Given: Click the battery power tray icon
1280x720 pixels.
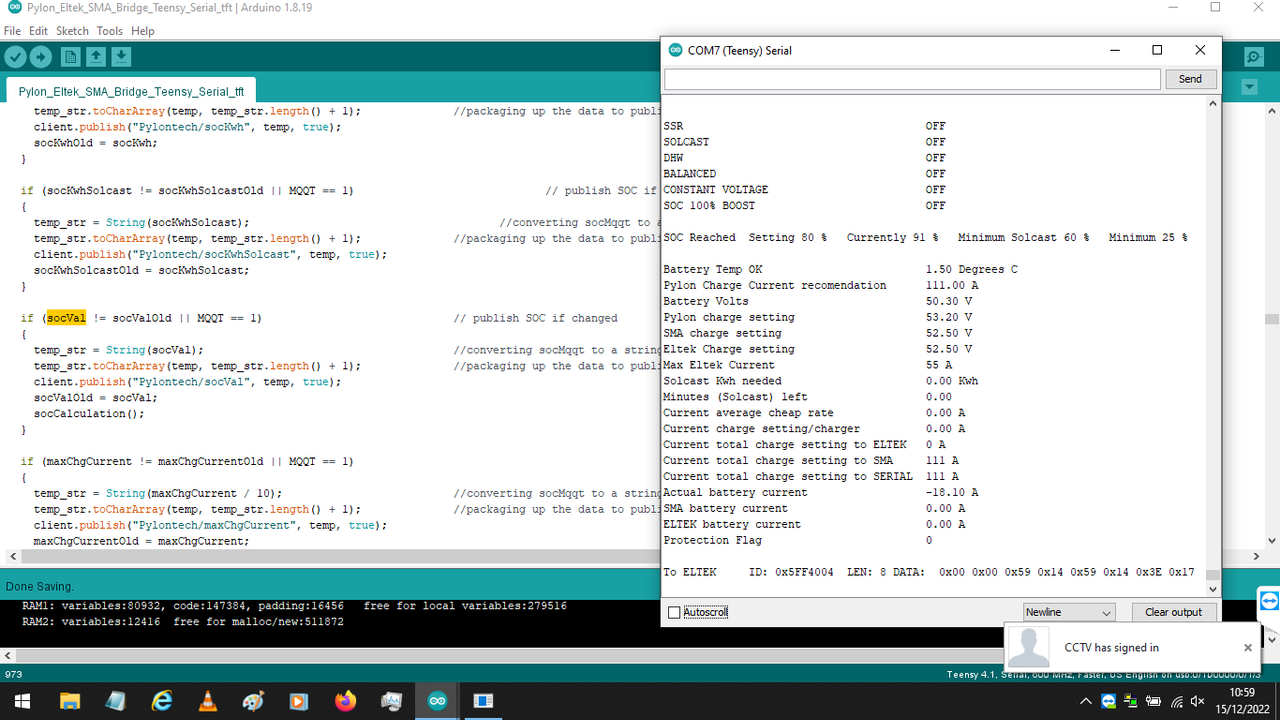Looking at the screenshot, I should [1153, 701].
